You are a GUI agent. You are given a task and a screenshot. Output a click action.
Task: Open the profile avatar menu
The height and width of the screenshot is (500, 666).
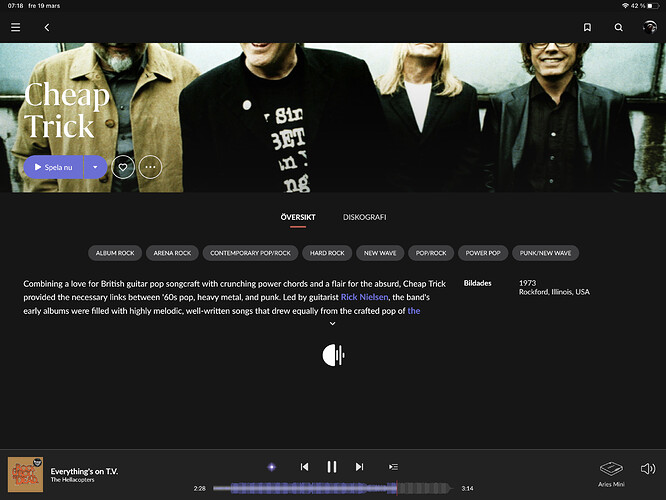(x=649, y=27)
